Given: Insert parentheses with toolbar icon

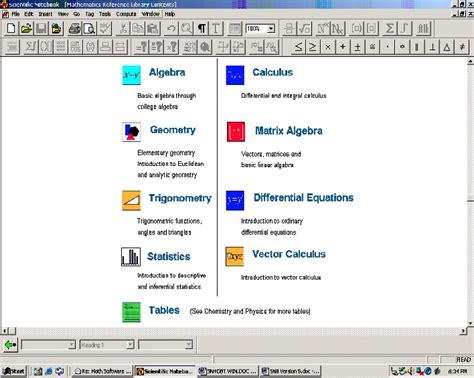Looking at the screenshot, I should [356, 29].
